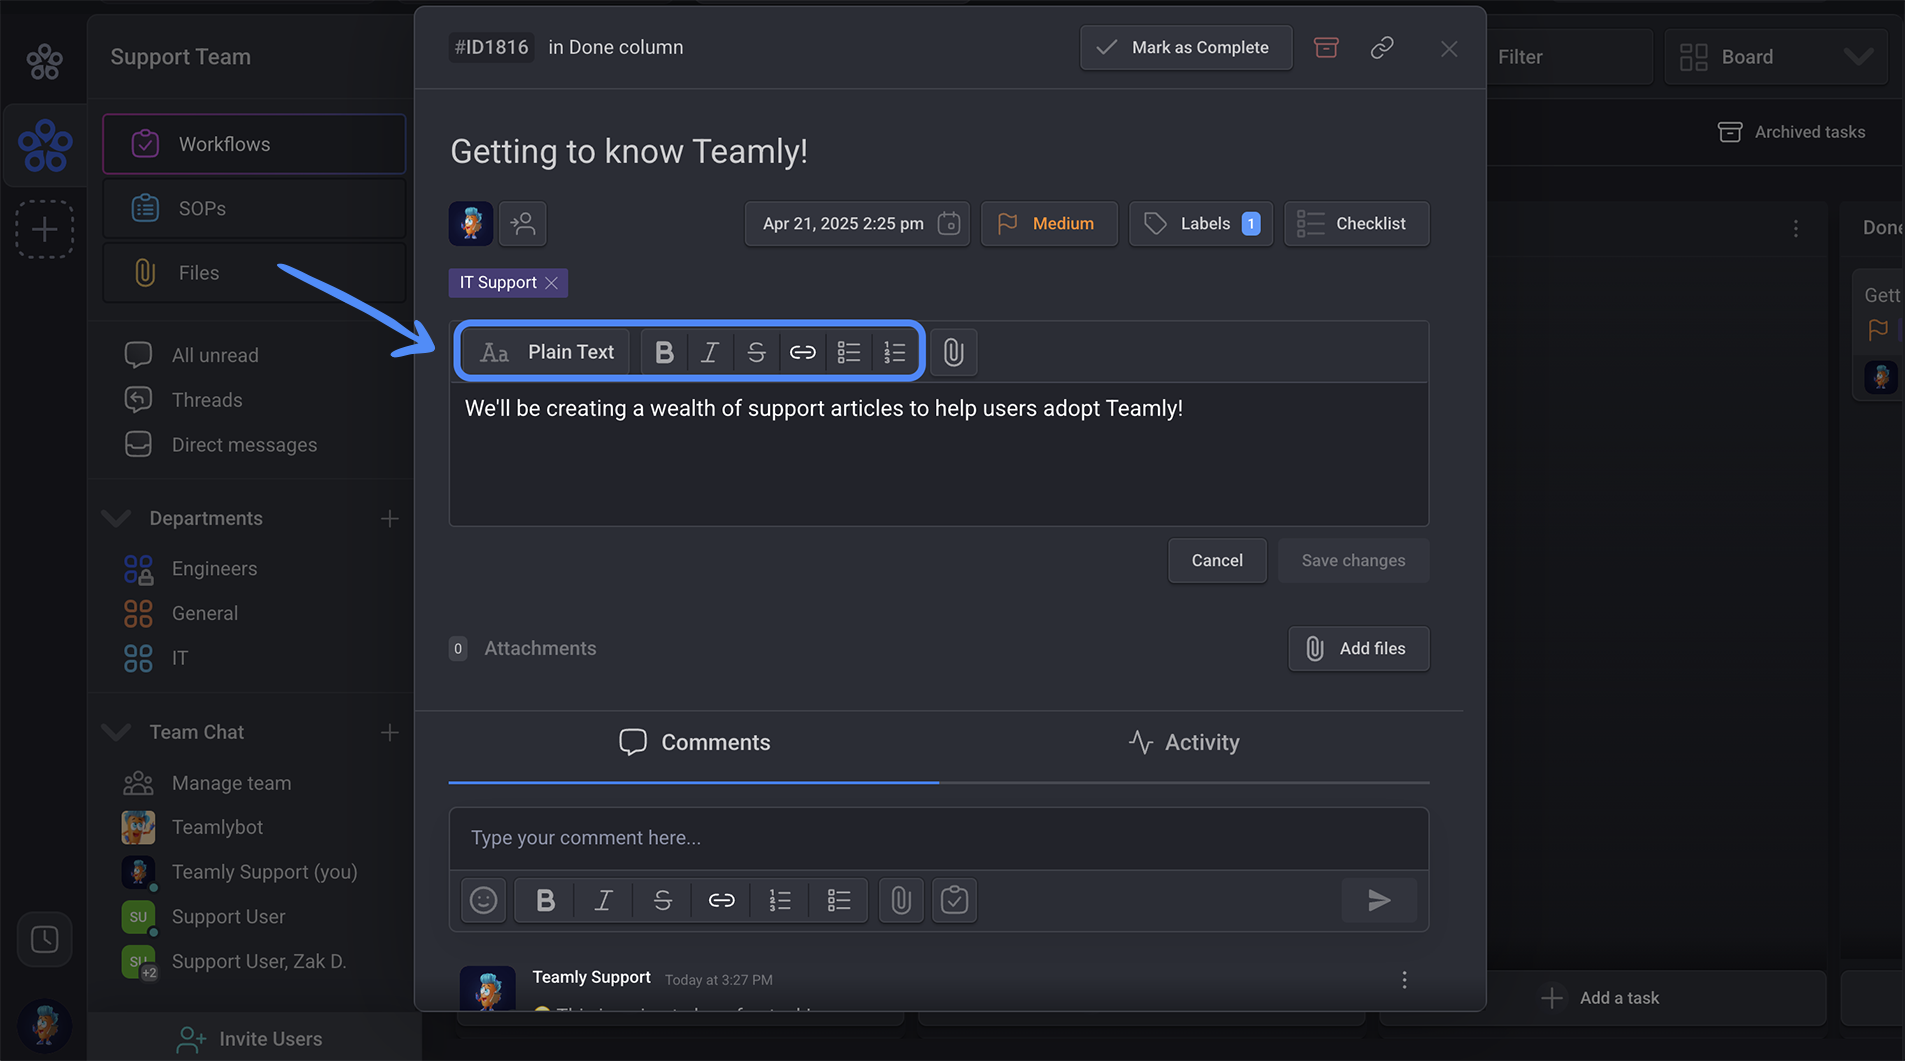Close the task dialog
Viewport: 1905px width, 1061px height.
coord(1449,48)
